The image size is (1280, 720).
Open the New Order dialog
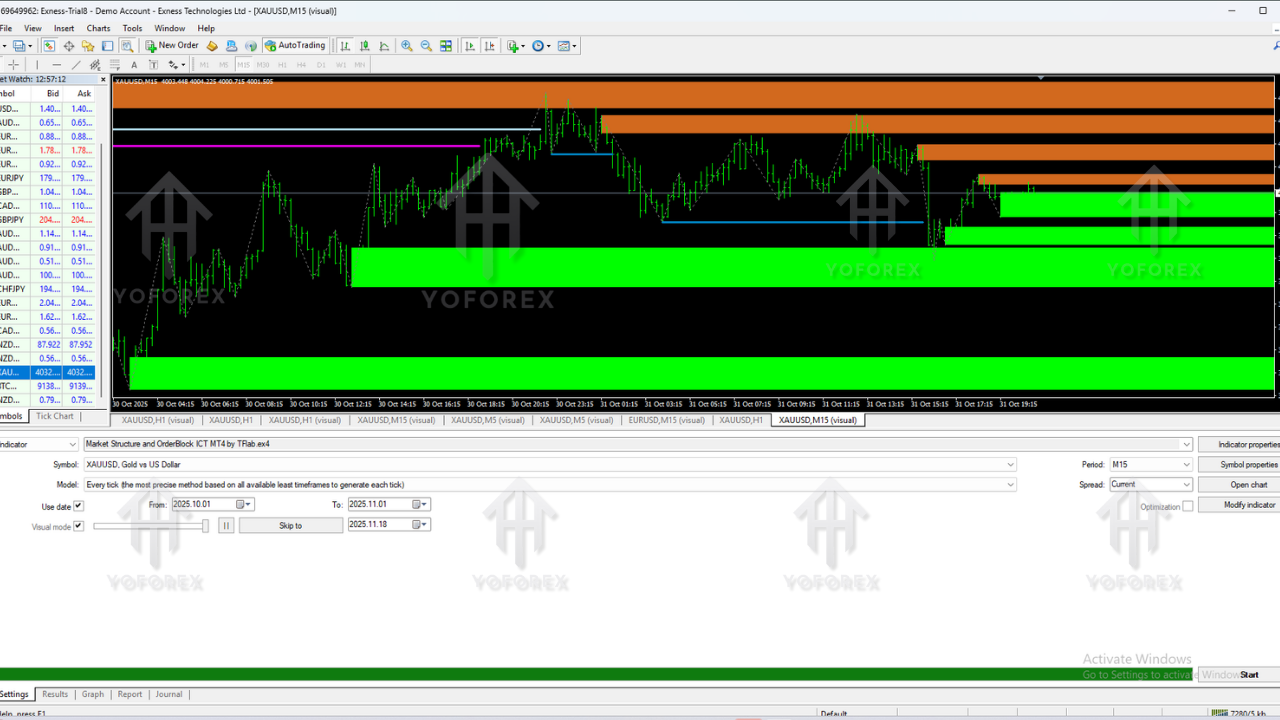tap(170, 45)
